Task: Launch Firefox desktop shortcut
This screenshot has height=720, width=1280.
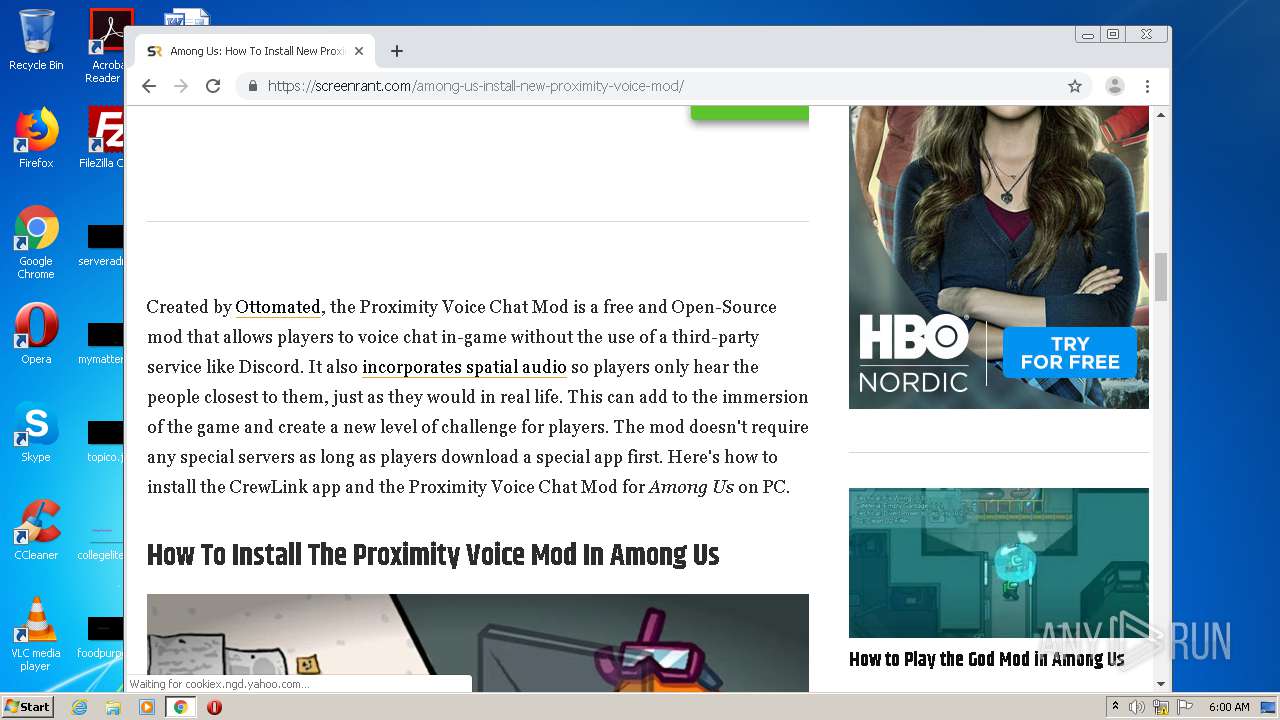Action: (x=36, y=138)
